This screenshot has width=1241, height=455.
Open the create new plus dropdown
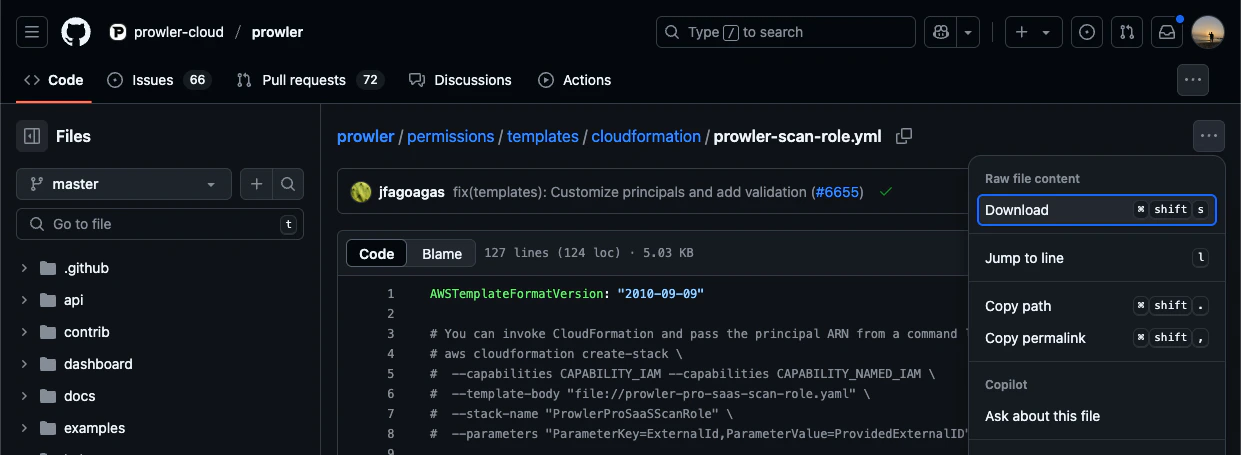click(1033, 32)
